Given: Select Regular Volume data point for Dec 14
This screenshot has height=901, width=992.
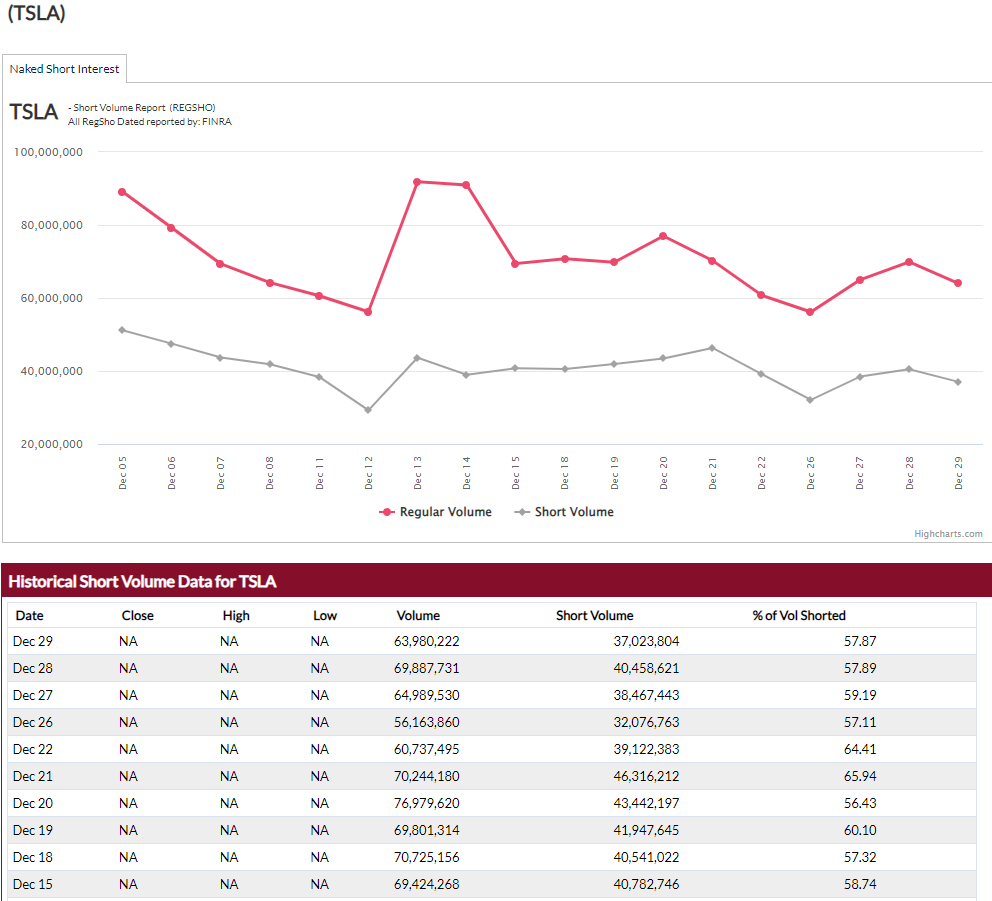Looking at the screenshot, I should pos(466,185).
